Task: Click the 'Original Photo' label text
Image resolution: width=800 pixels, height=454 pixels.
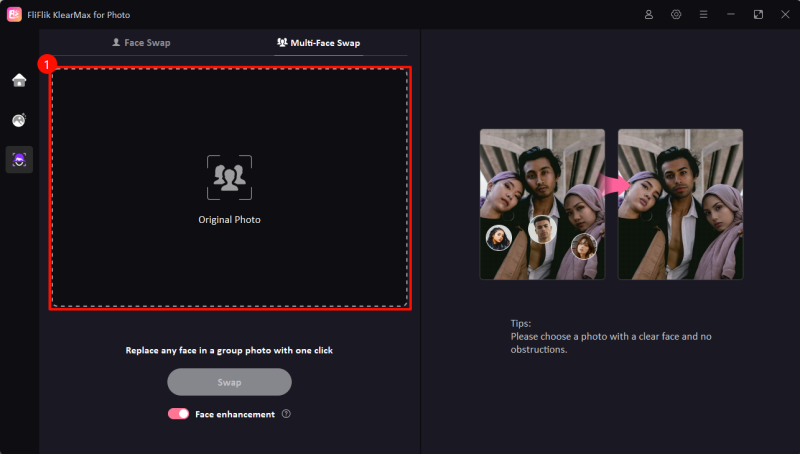Action: [x=230, y=220]
